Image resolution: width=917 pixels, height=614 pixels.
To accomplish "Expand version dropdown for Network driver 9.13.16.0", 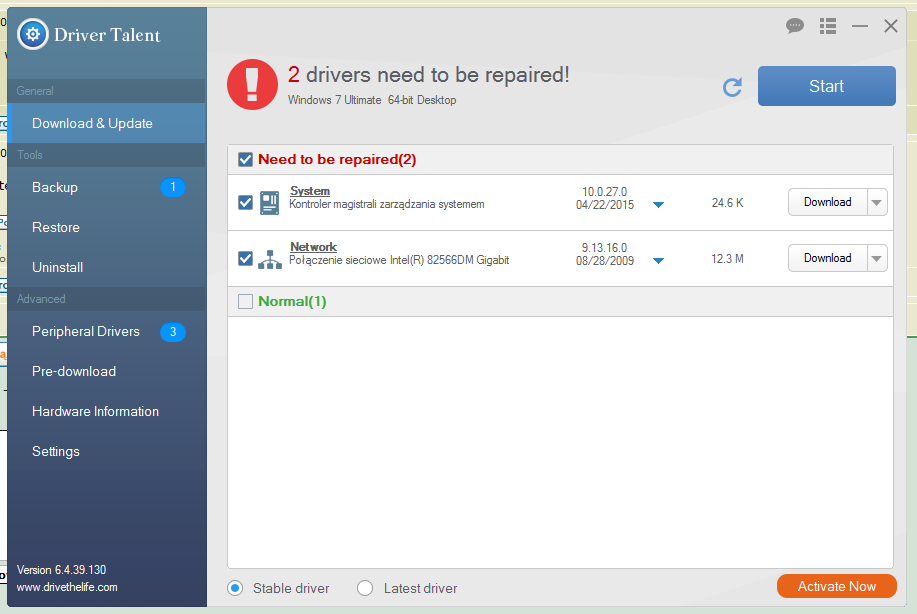I will (x=659, y=261).
